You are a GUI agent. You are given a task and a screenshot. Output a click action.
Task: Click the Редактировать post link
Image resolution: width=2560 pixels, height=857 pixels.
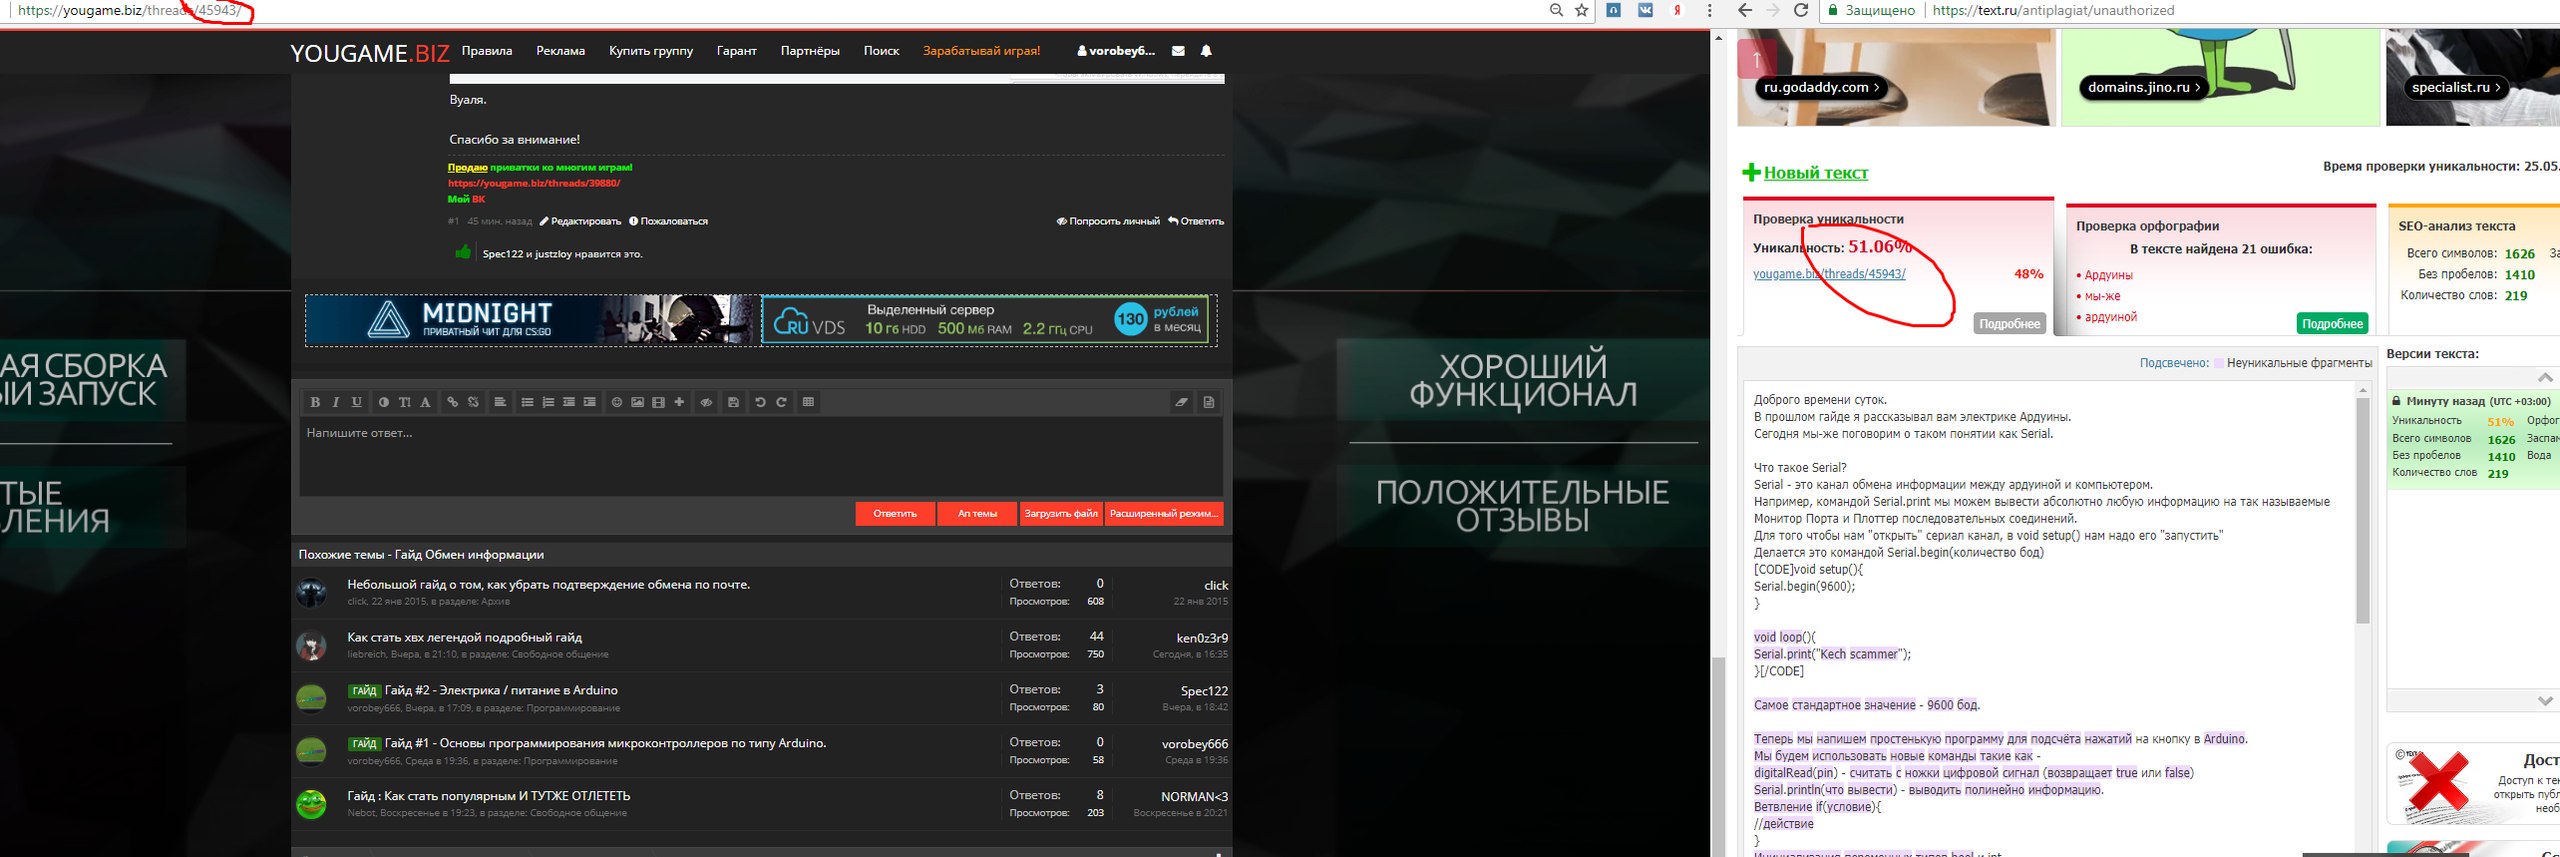tap(580, 221)
